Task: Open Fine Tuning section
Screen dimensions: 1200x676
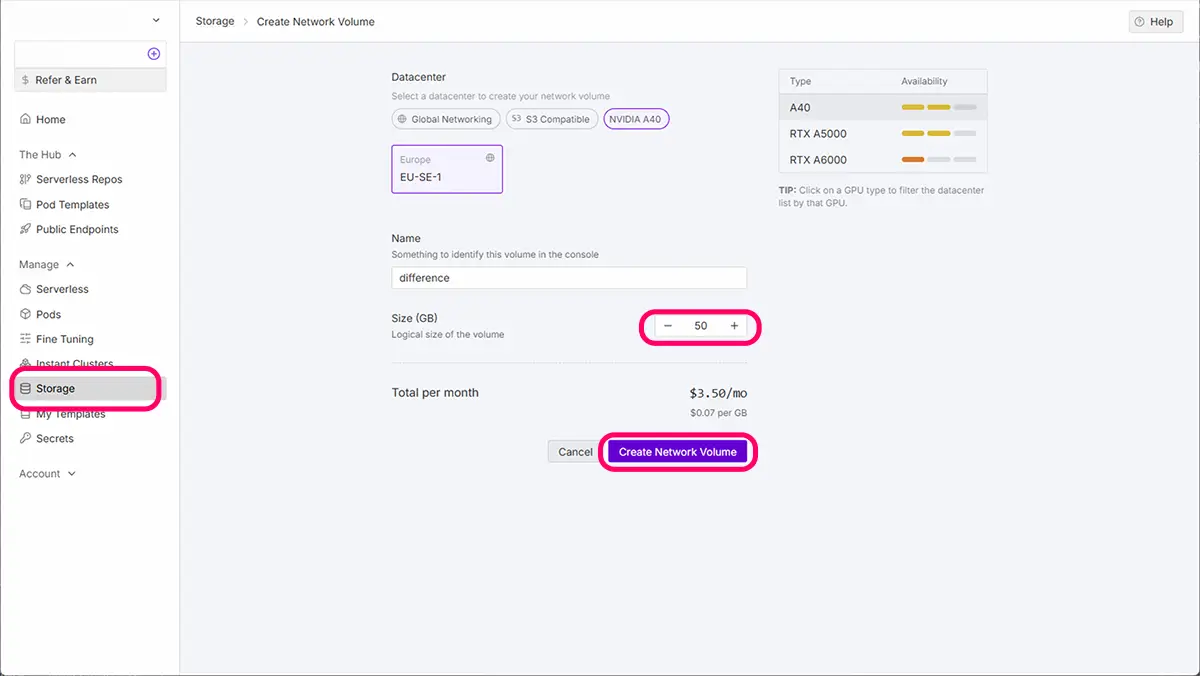Action: (64, 340)
